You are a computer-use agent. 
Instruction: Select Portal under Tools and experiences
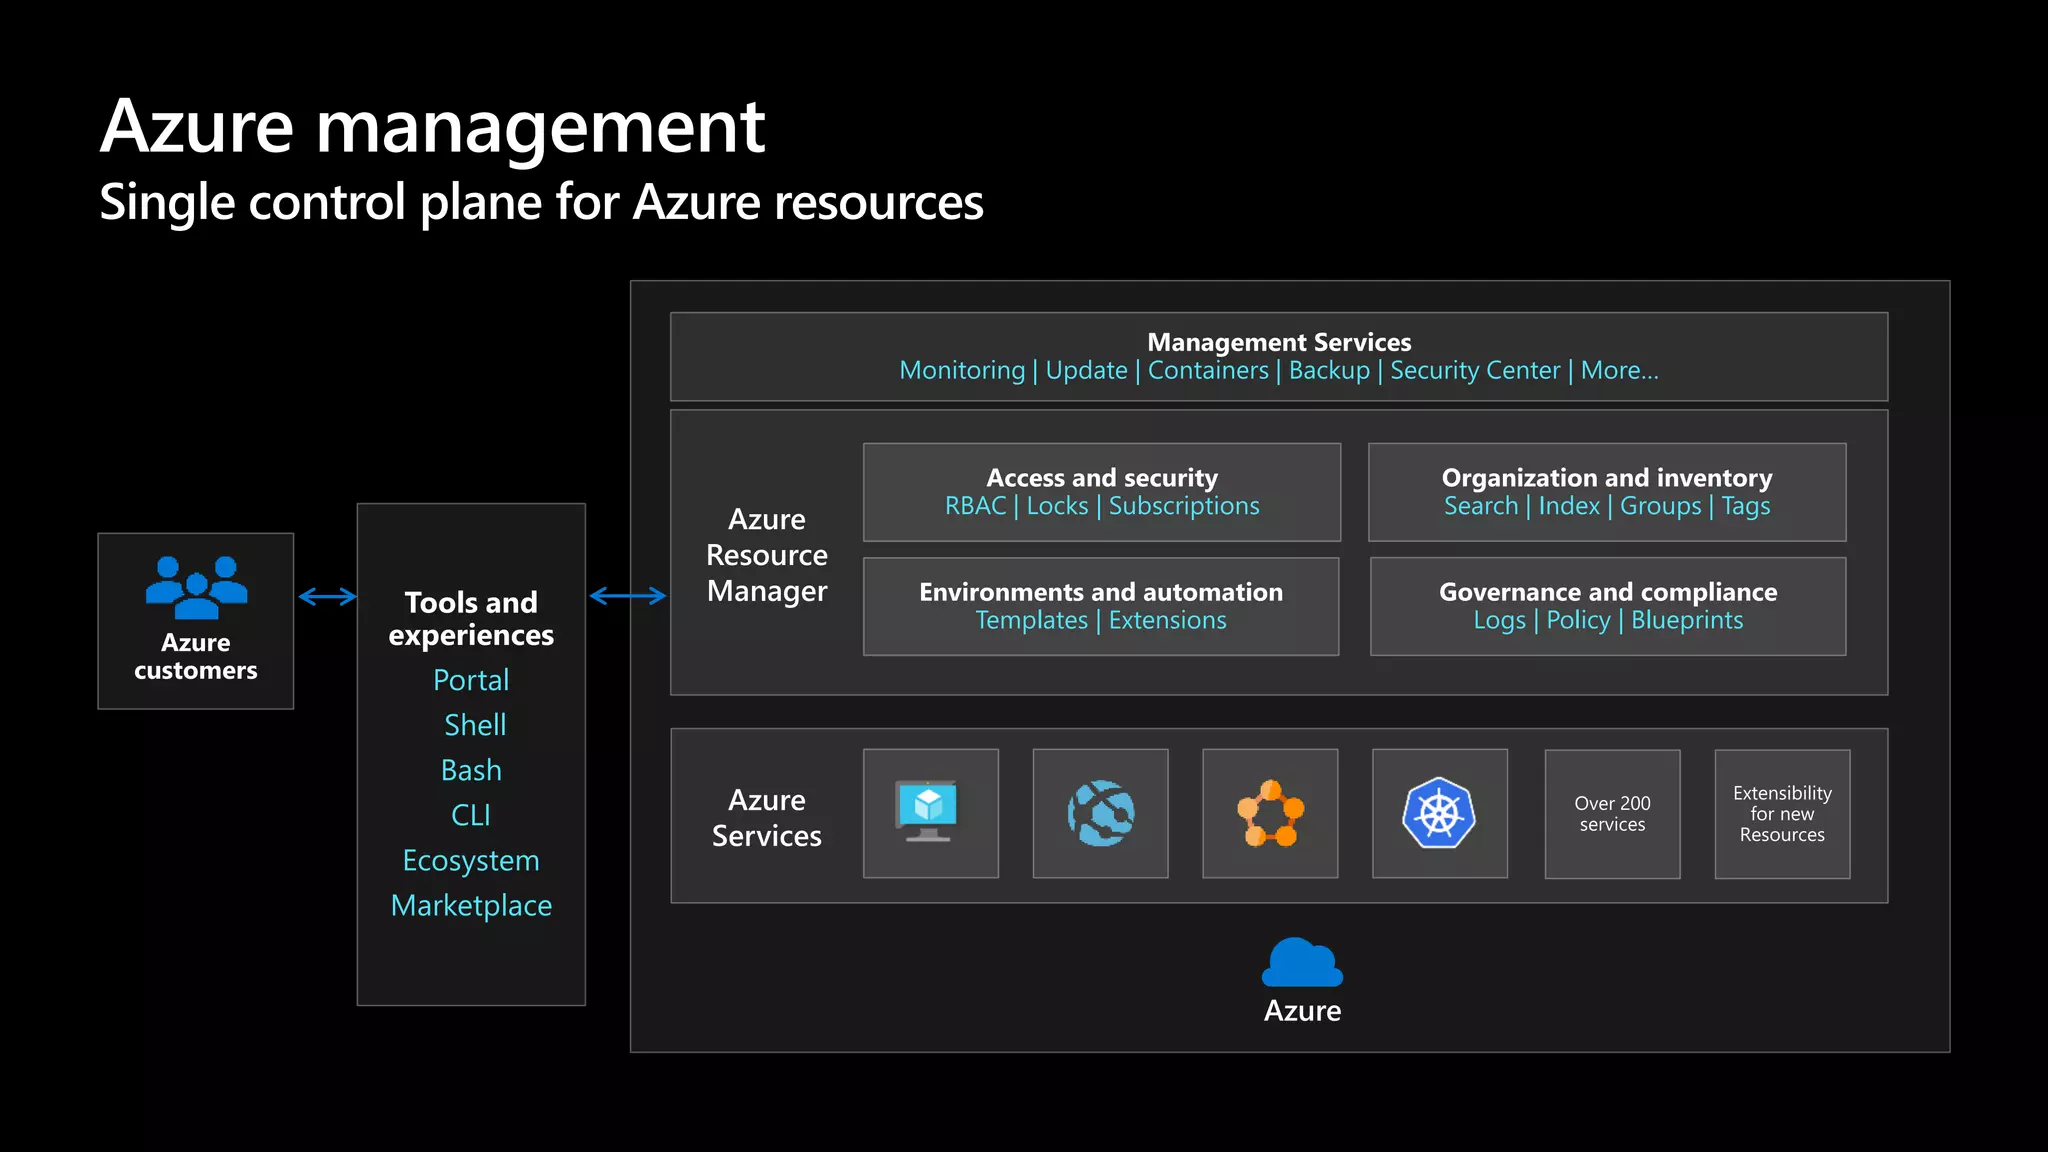[471, 680]
